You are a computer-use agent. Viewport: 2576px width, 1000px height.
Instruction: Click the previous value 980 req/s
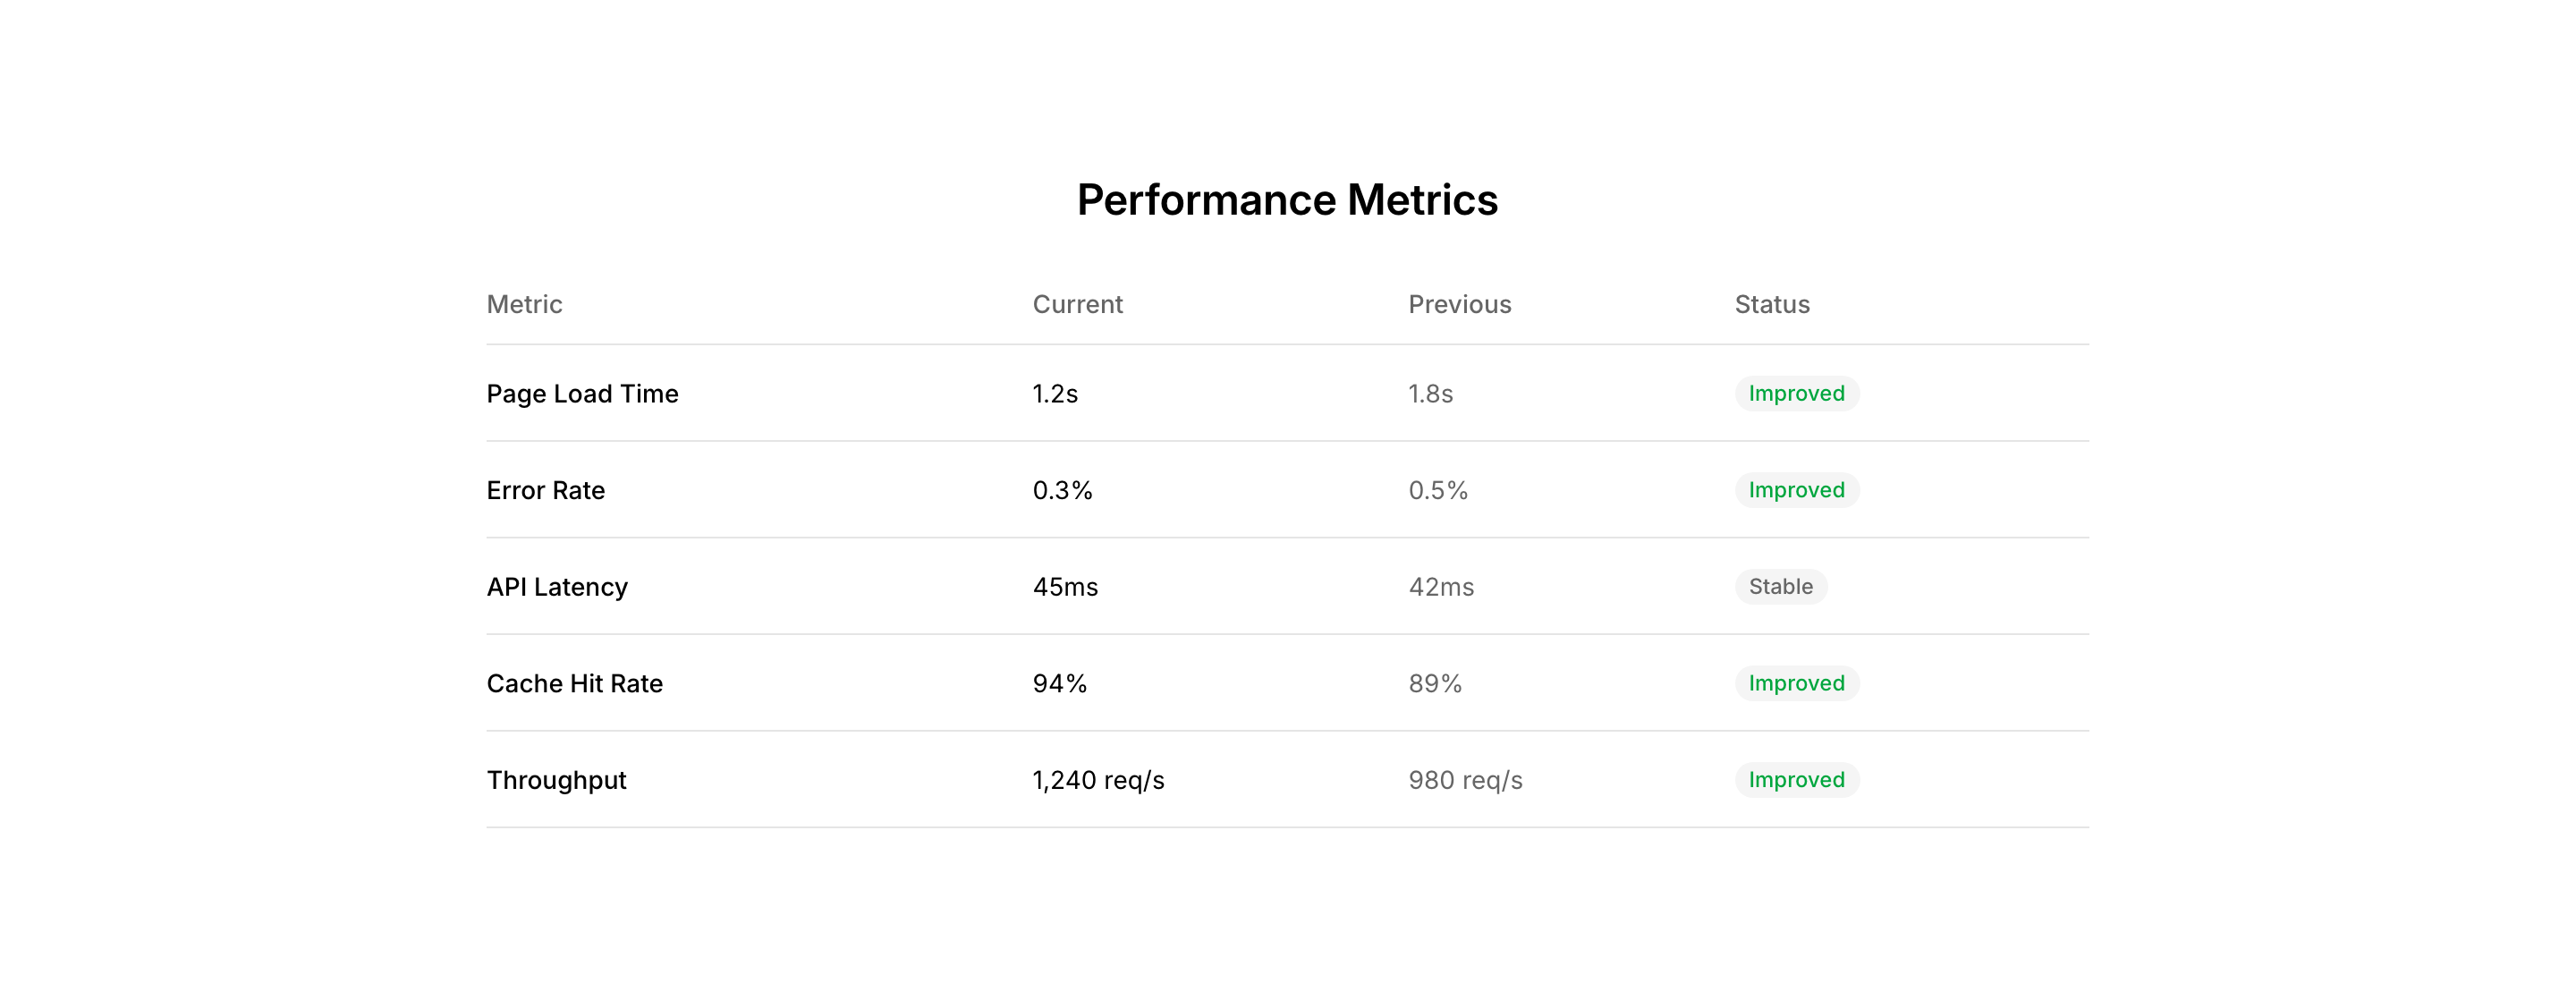click(1465, 780)
